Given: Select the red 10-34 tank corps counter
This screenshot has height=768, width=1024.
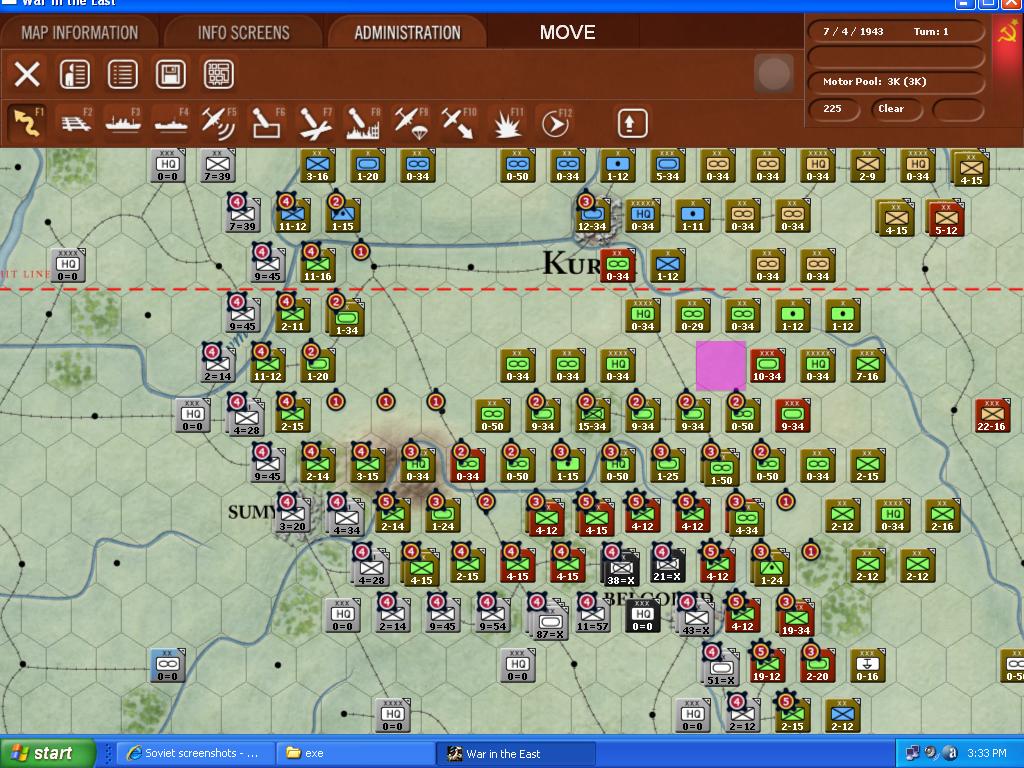Looking at the screenshot, I should pos(767,365).
